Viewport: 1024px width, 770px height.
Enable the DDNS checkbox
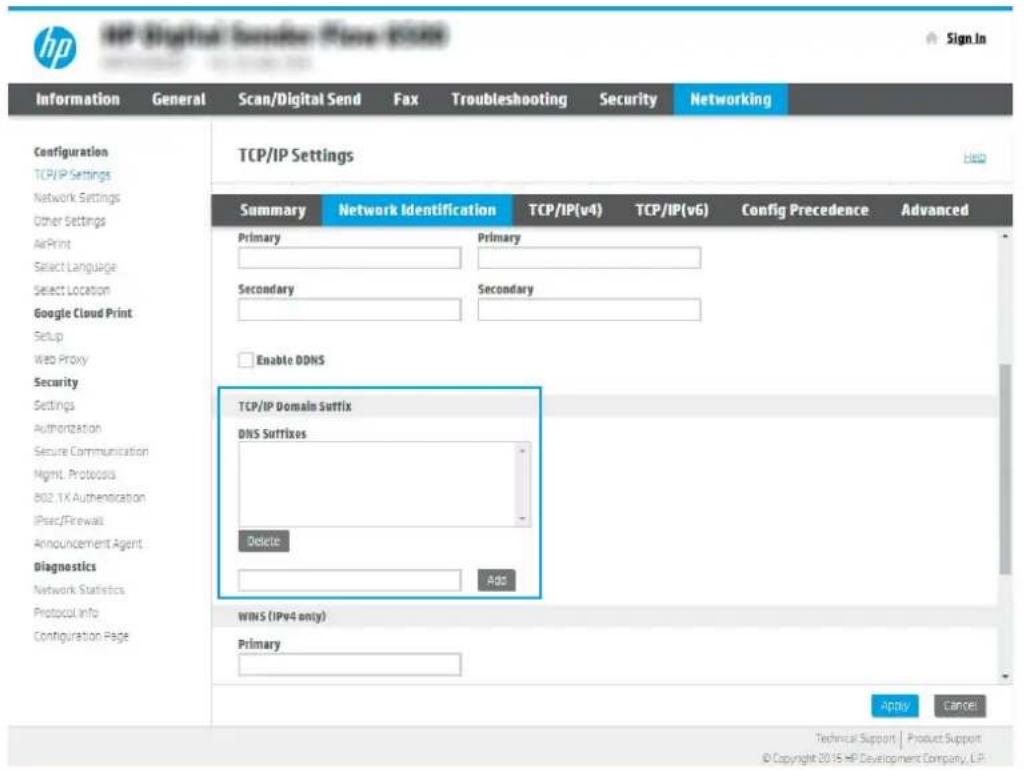pyautogui.click(x=246, y=360)
